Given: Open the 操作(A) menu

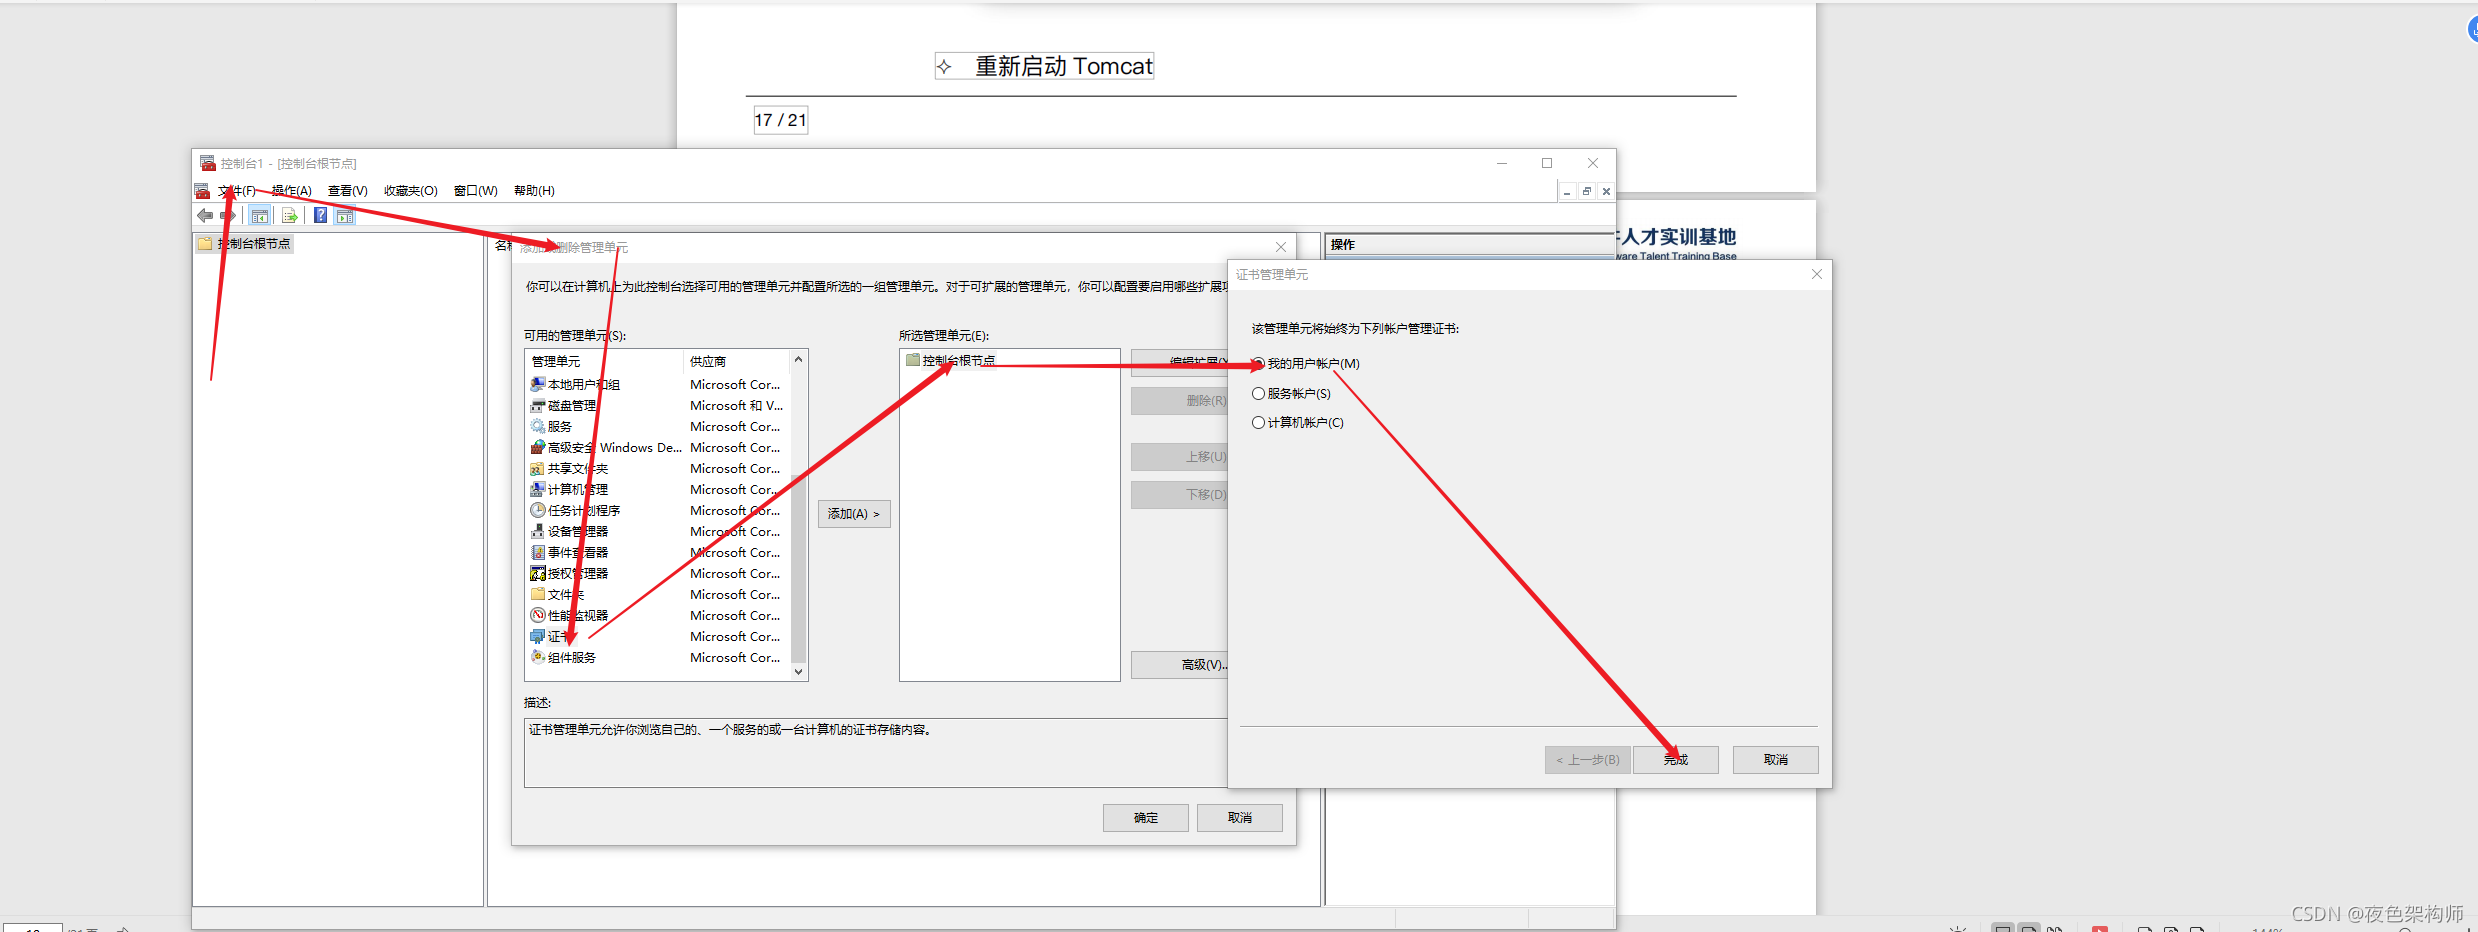Looking at the screenshot, I should point(292,191).
